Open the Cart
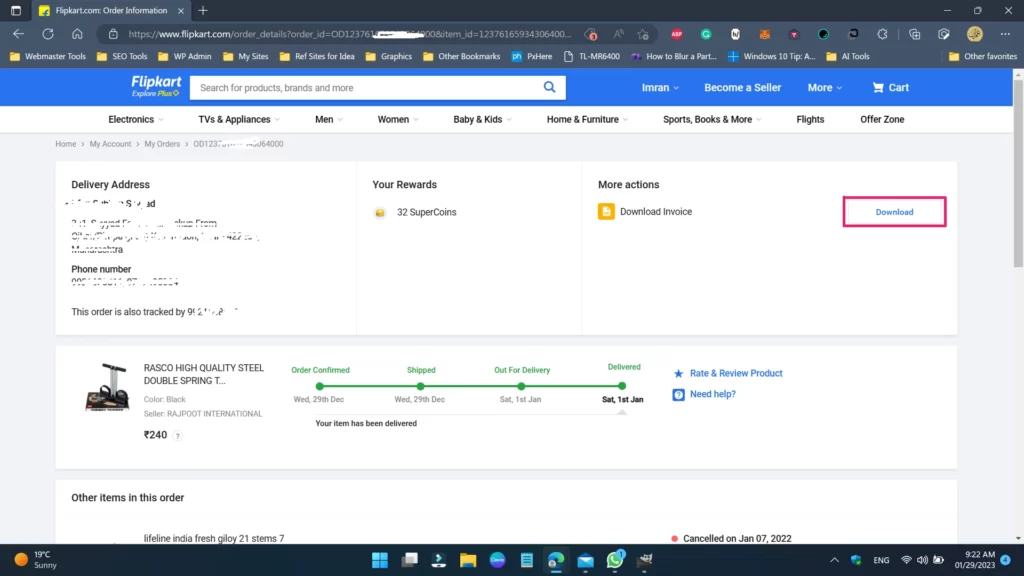The width and height of the screenshot is (1024, 576). point(890,88)
